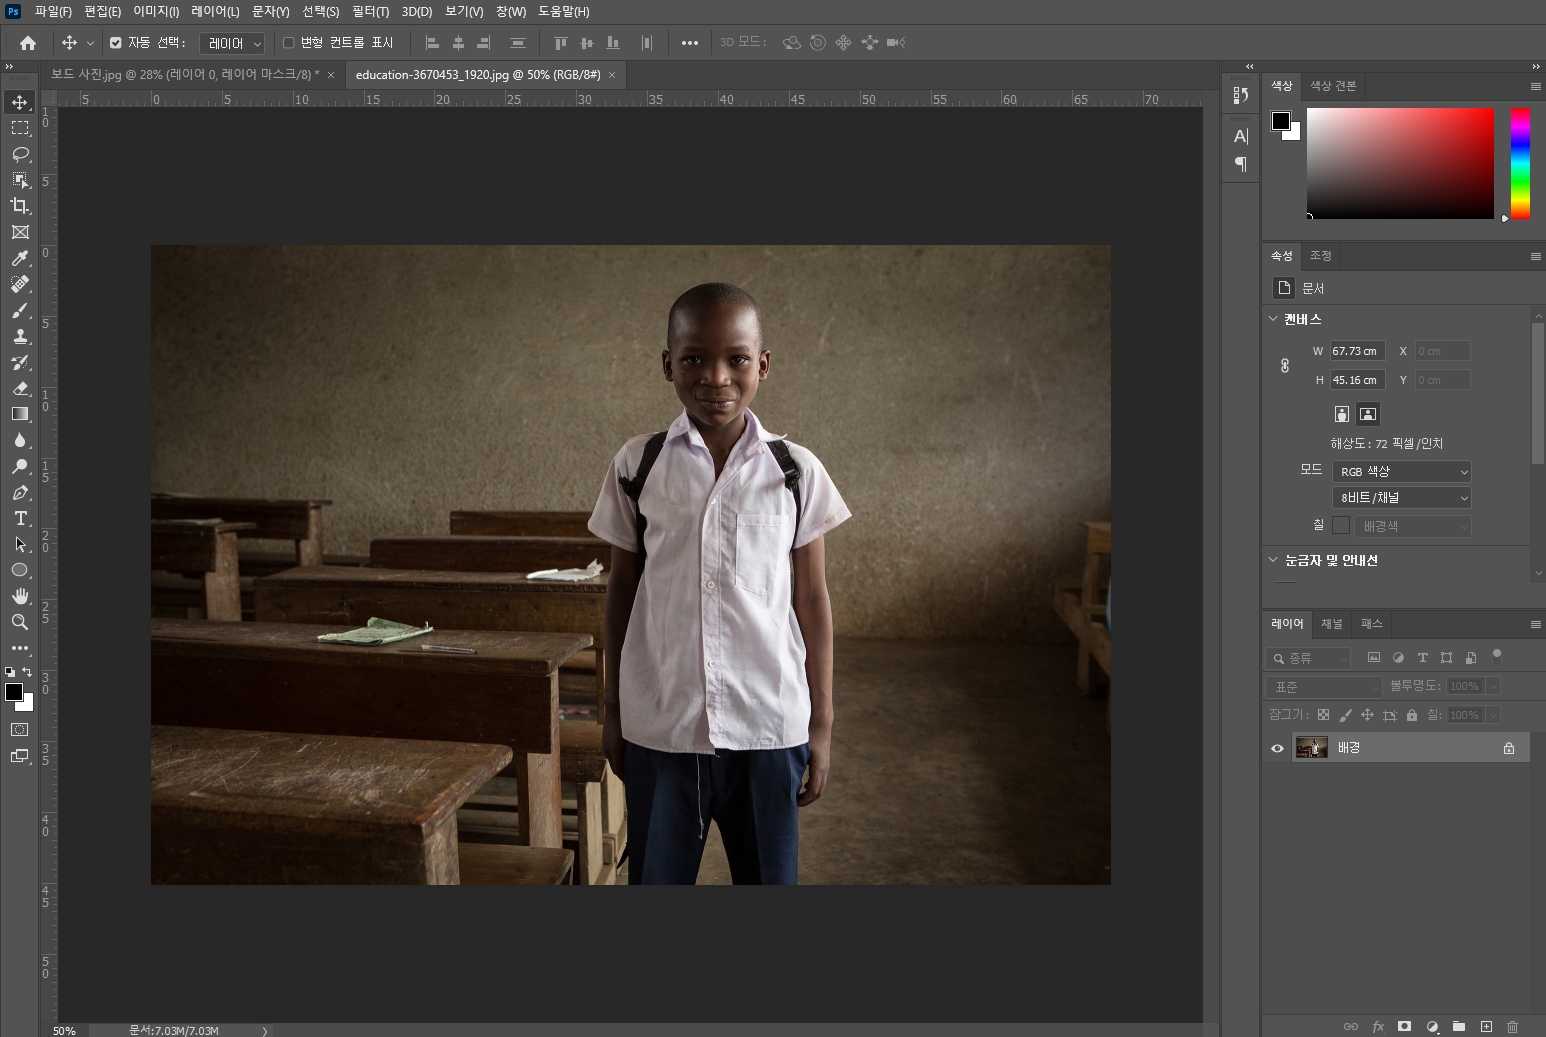Toggle filter for adjustment layers

[1398, 657]
